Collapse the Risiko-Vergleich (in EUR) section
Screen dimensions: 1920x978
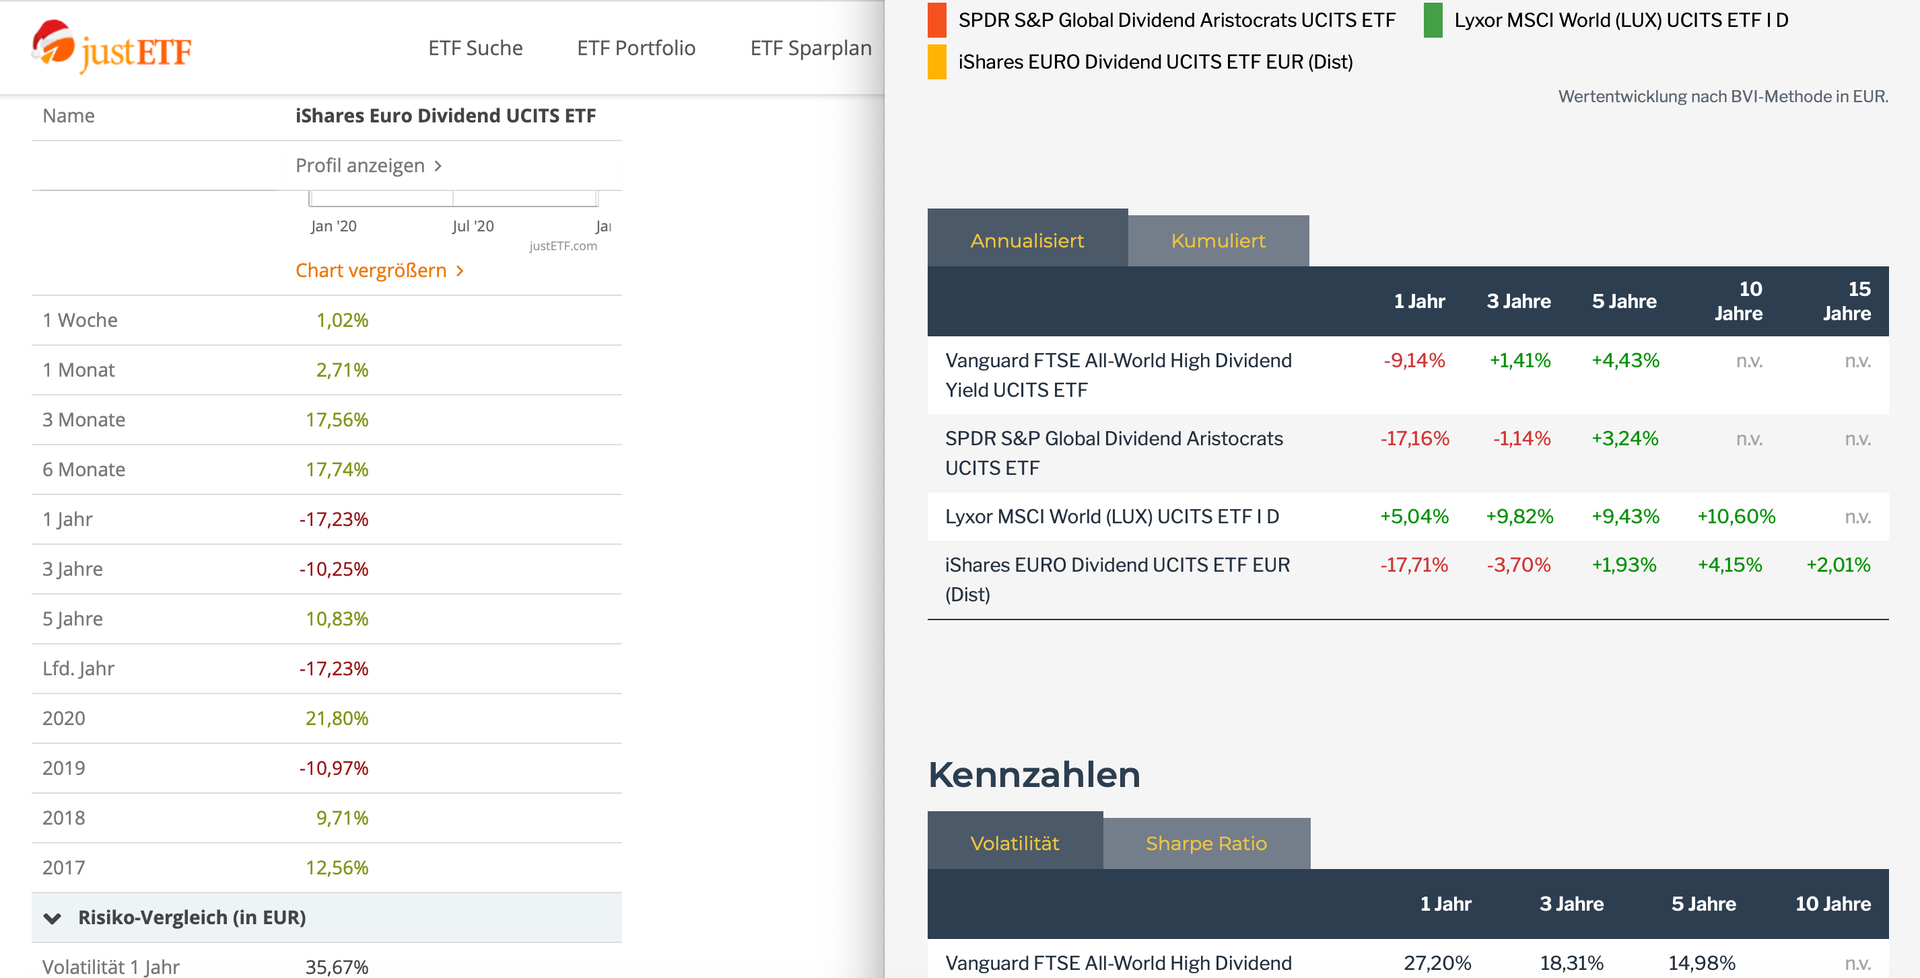[192, 917]
